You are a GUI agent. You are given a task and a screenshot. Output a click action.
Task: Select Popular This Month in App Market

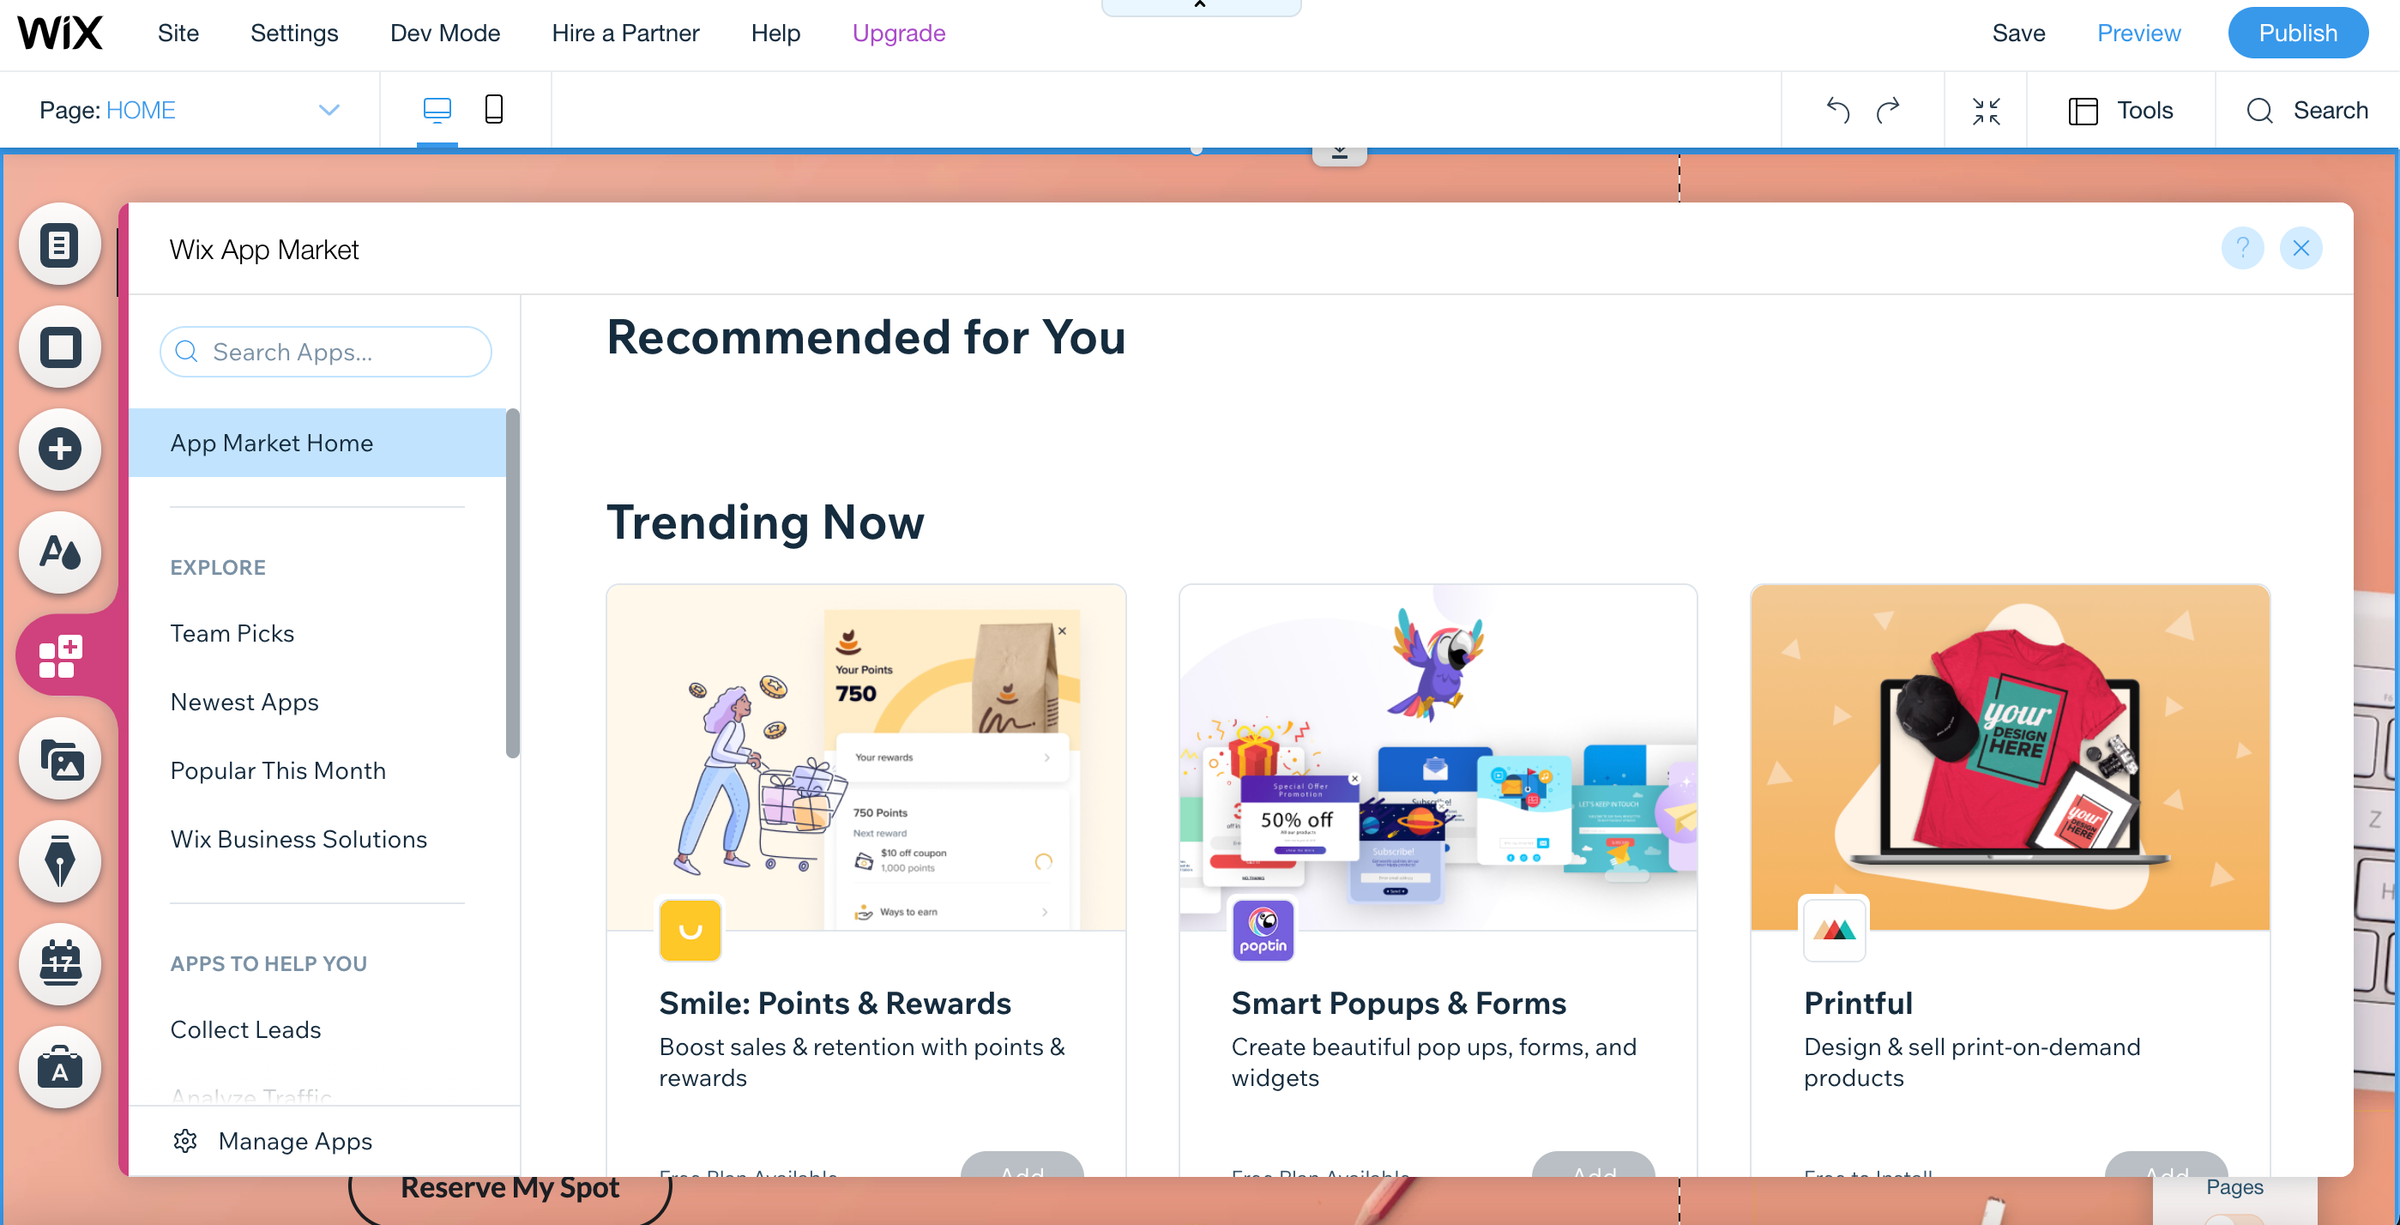point(278,771)
